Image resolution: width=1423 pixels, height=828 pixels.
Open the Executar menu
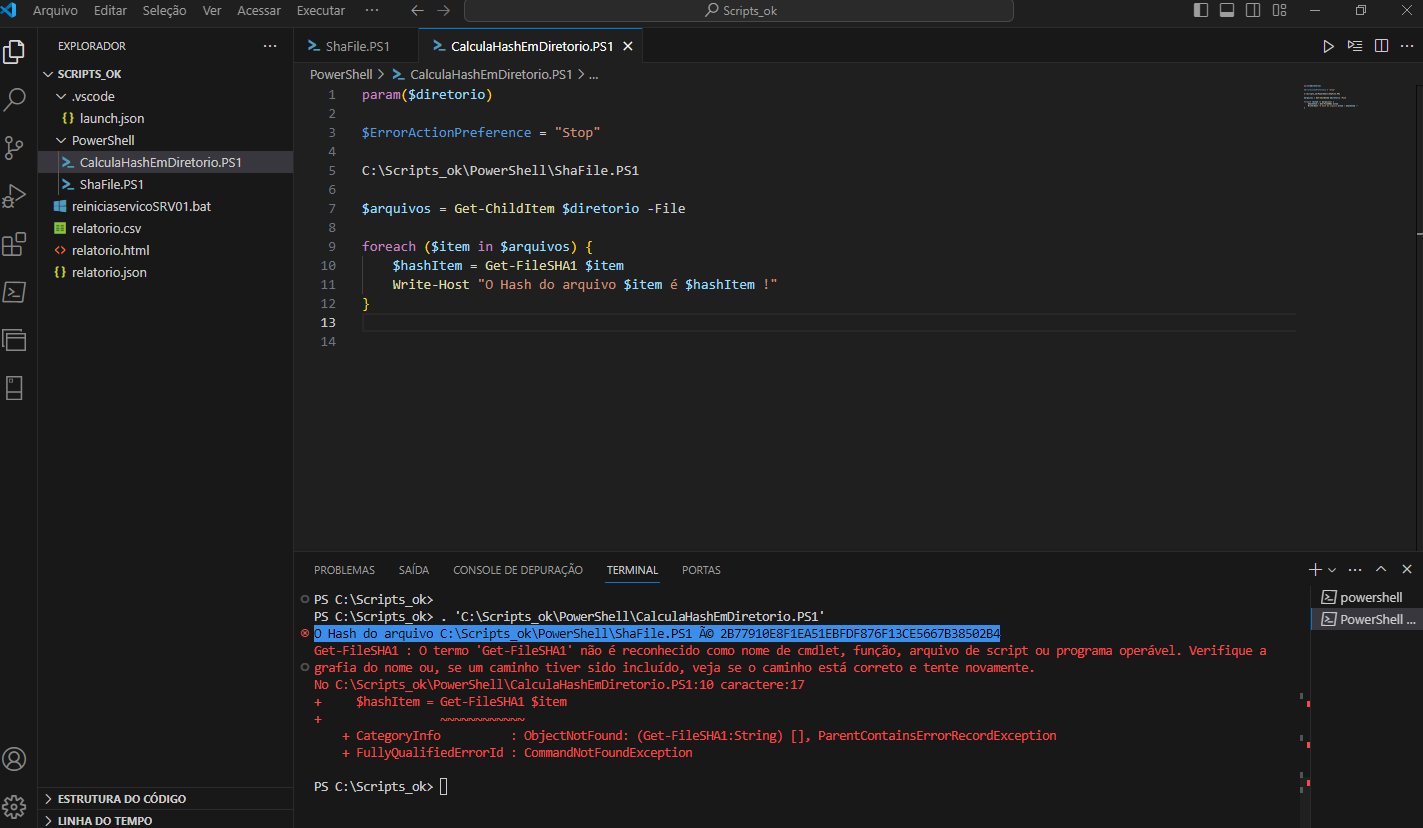[321, 11]
